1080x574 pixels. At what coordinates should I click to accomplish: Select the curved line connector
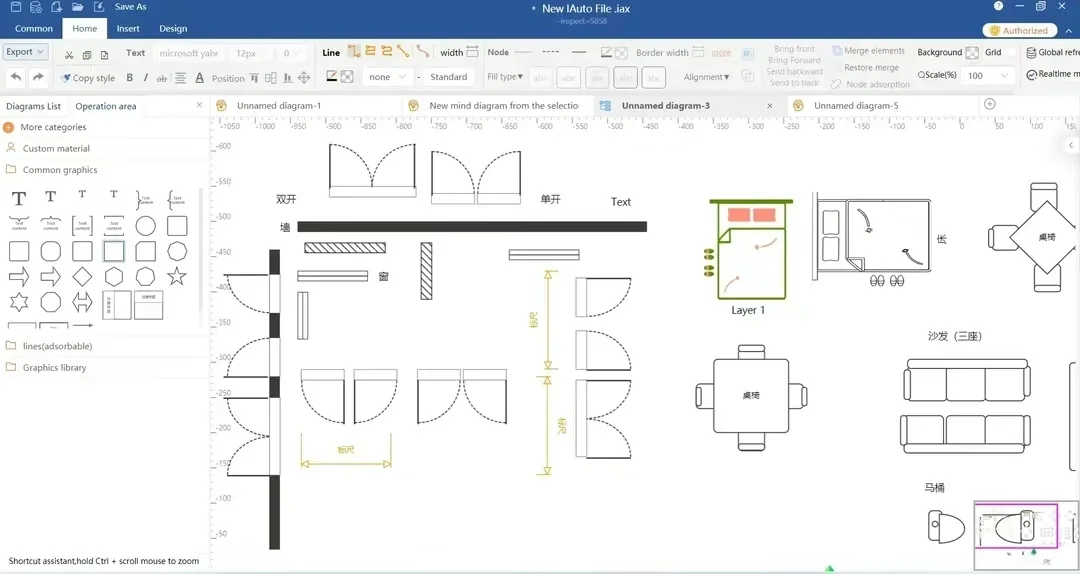pyautogui.click(x=423, y=51)
